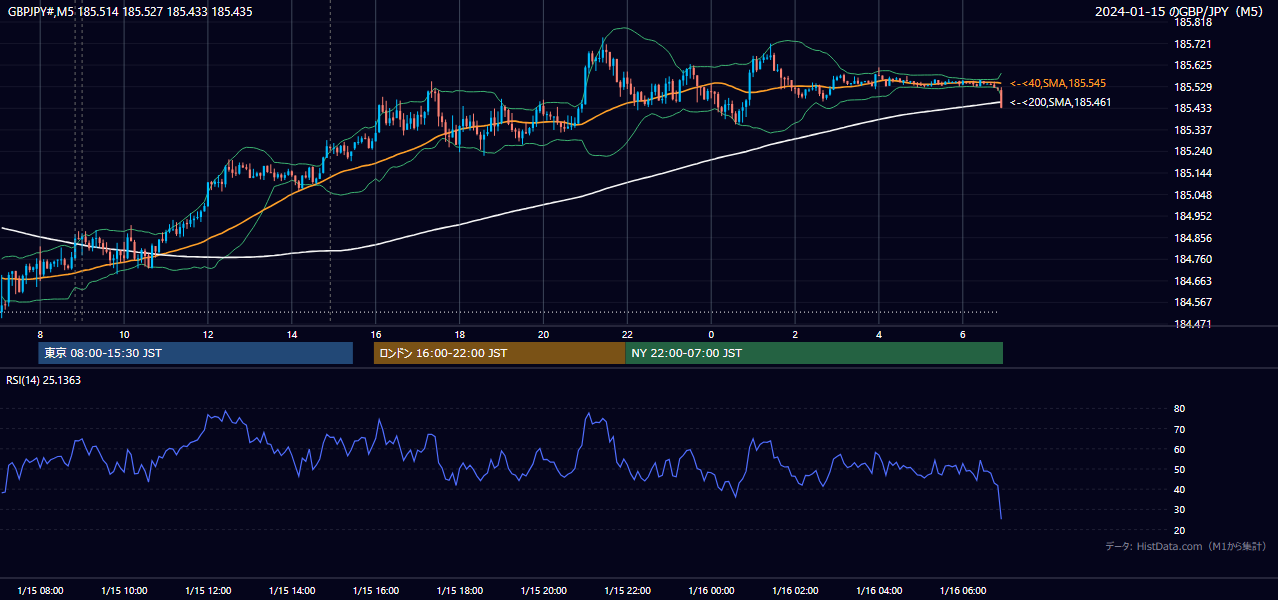The image size is (1278, 600).
Task: Click price axis value 185.721
Action: click(x=1192, y=44)
